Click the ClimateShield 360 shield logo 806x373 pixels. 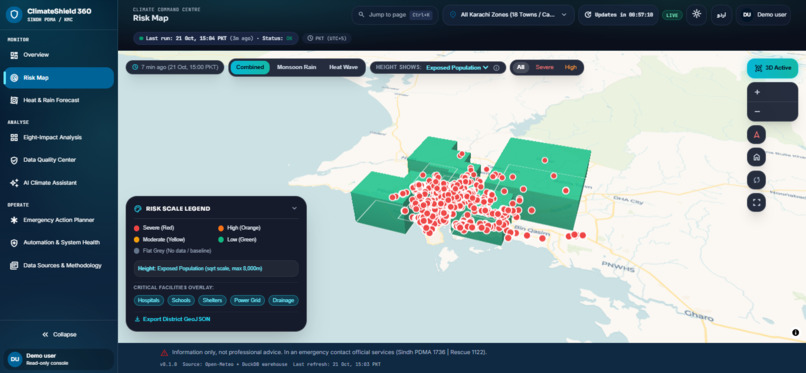14,14
